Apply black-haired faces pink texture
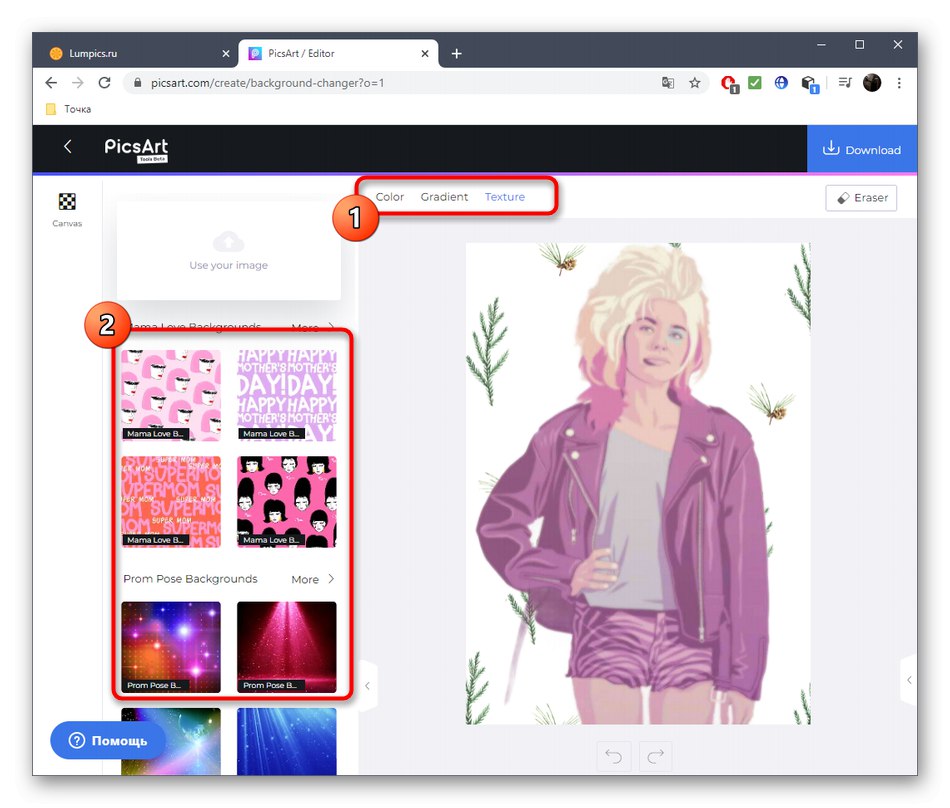This screenshot has width=950, height=808. coord(287,502)
